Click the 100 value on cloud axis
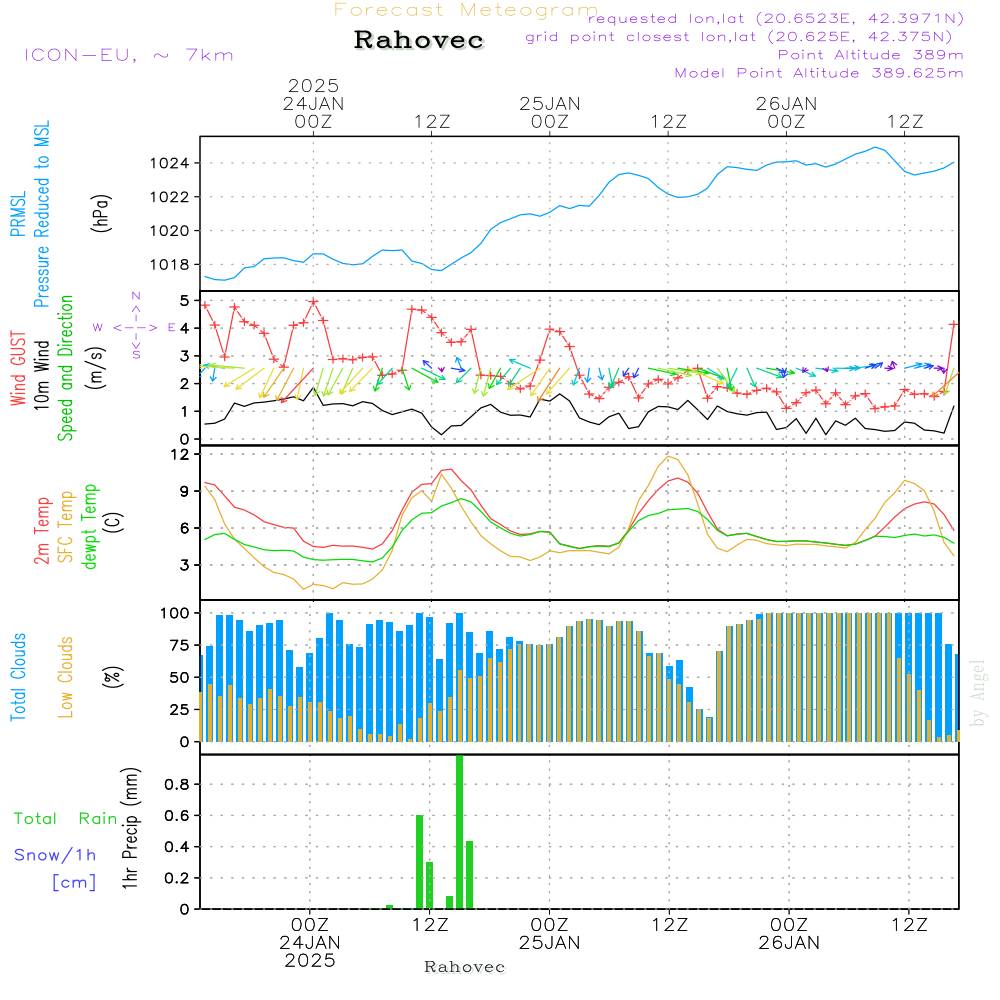The height and width of the screenshot is (1000, 1000). 175,613
